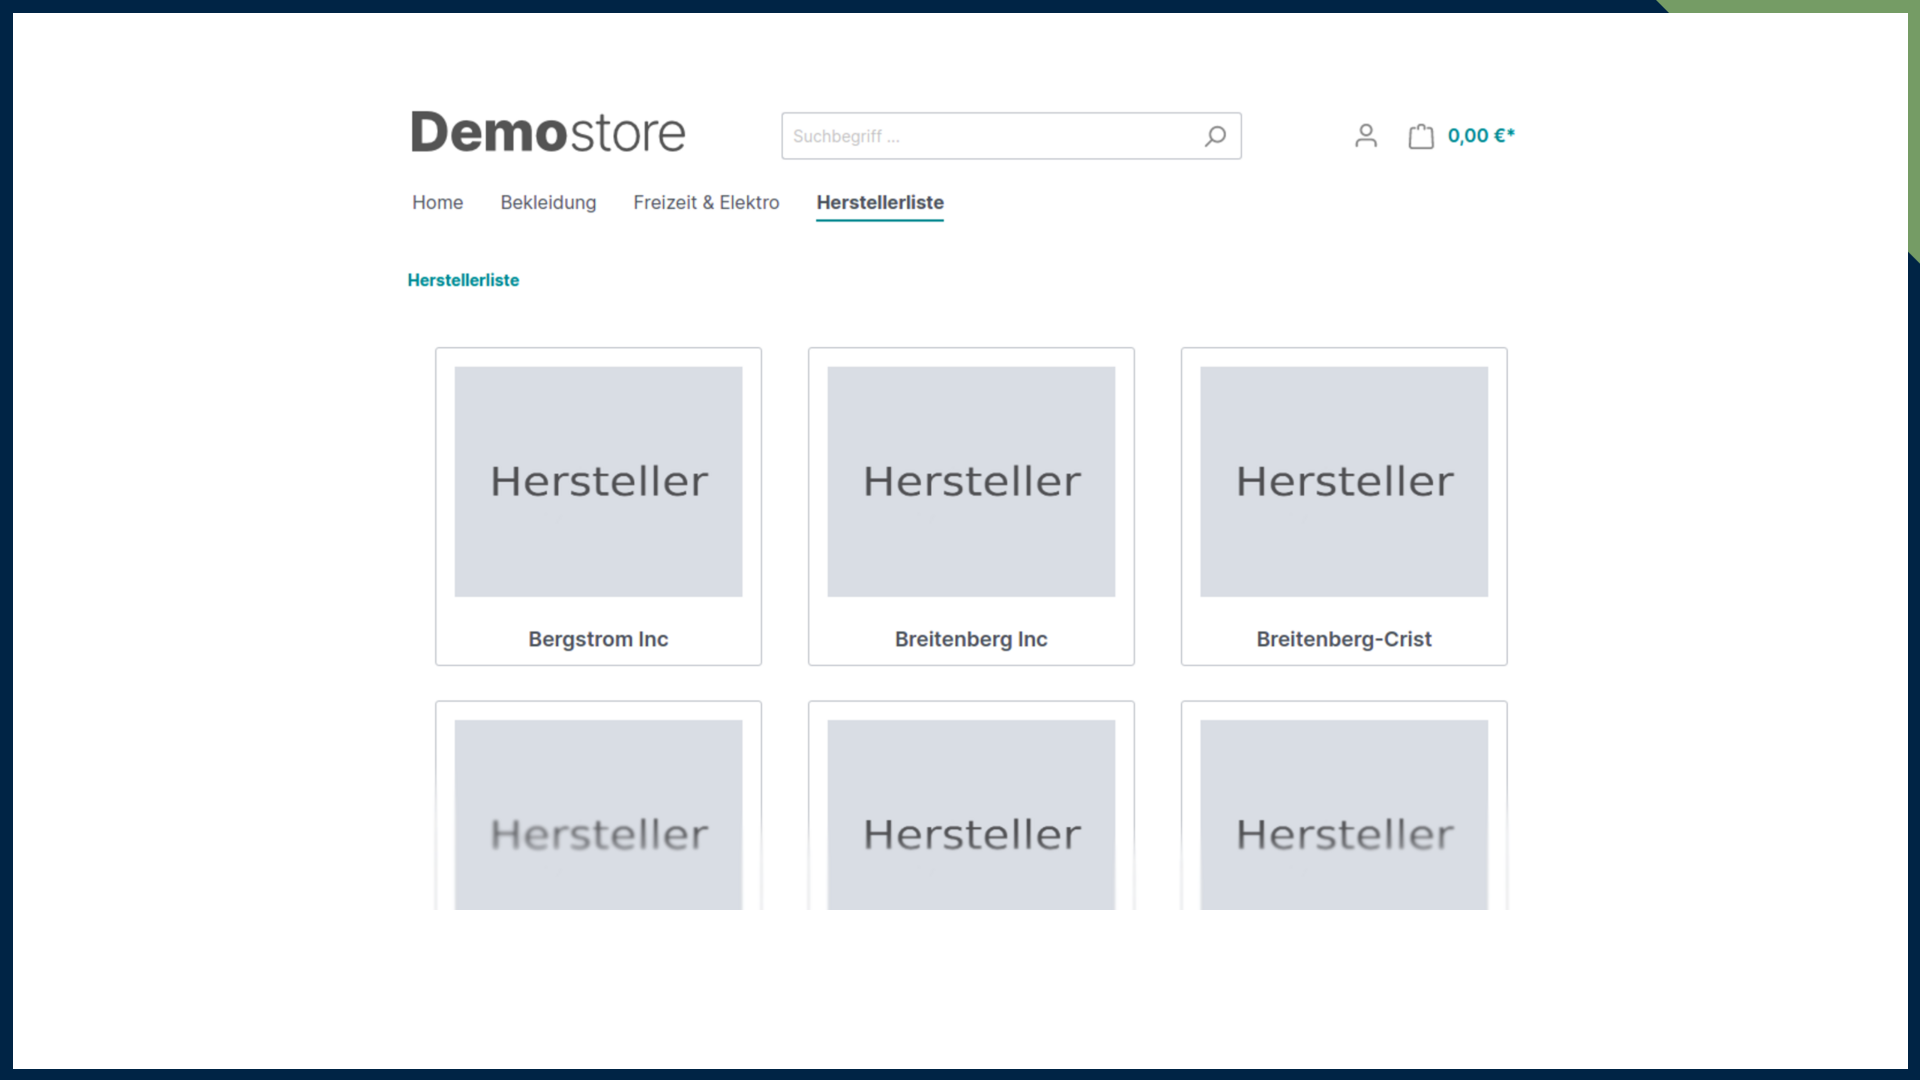Open the Breitenberg Inc manufacturer image
The image size is (1920, 1080).
click(971, 481)
